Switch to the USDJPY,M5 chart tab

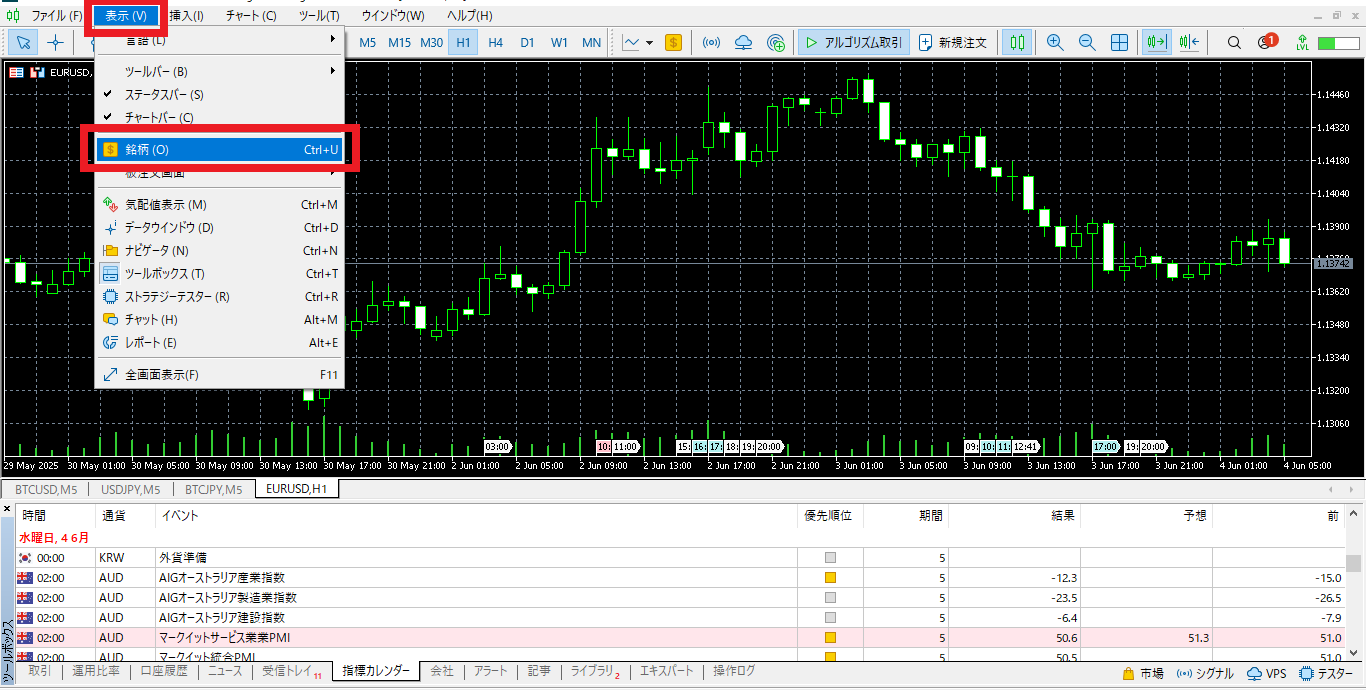click(x=130, y=489)
